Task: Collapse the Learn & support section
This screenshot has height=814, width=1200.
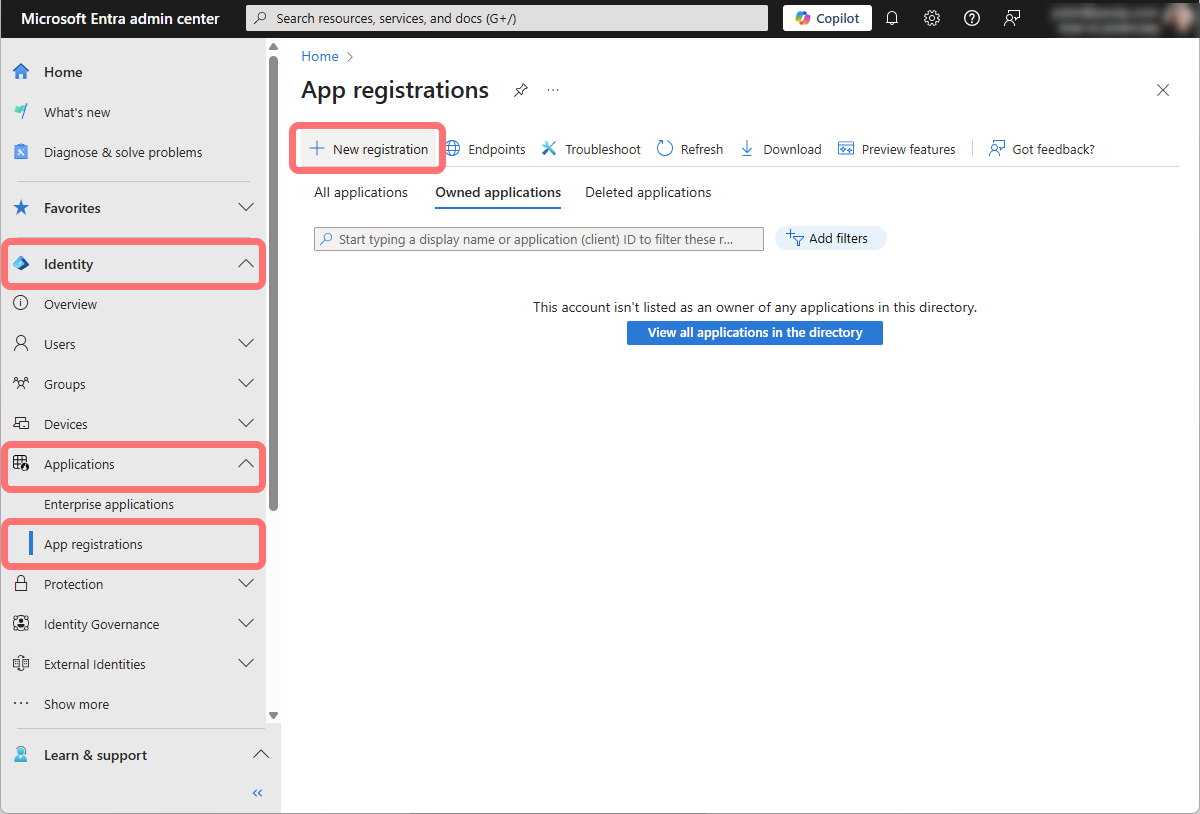Action: (x=259, y=755)
